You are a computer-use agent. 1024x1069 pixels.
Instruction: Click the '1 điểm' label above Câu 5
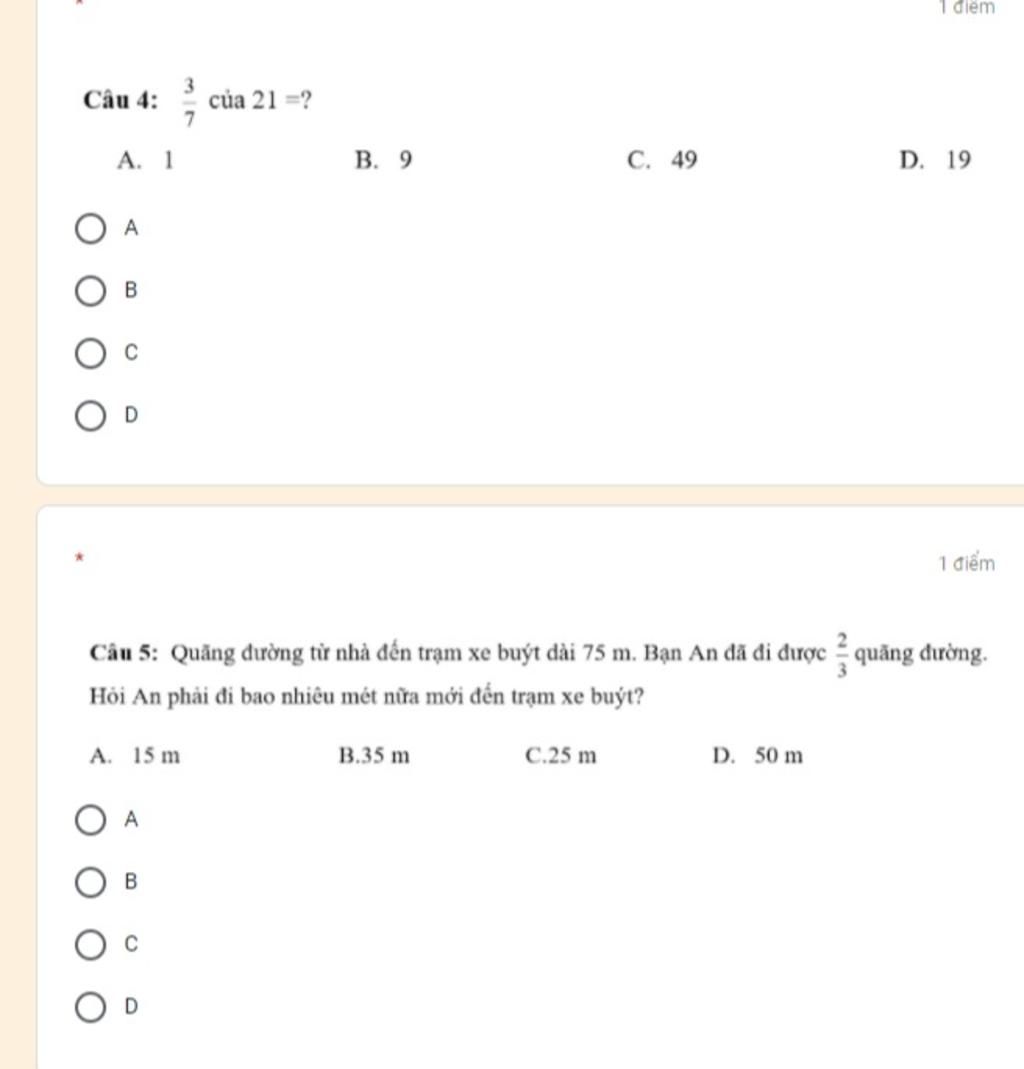click(x=966, y=564)
